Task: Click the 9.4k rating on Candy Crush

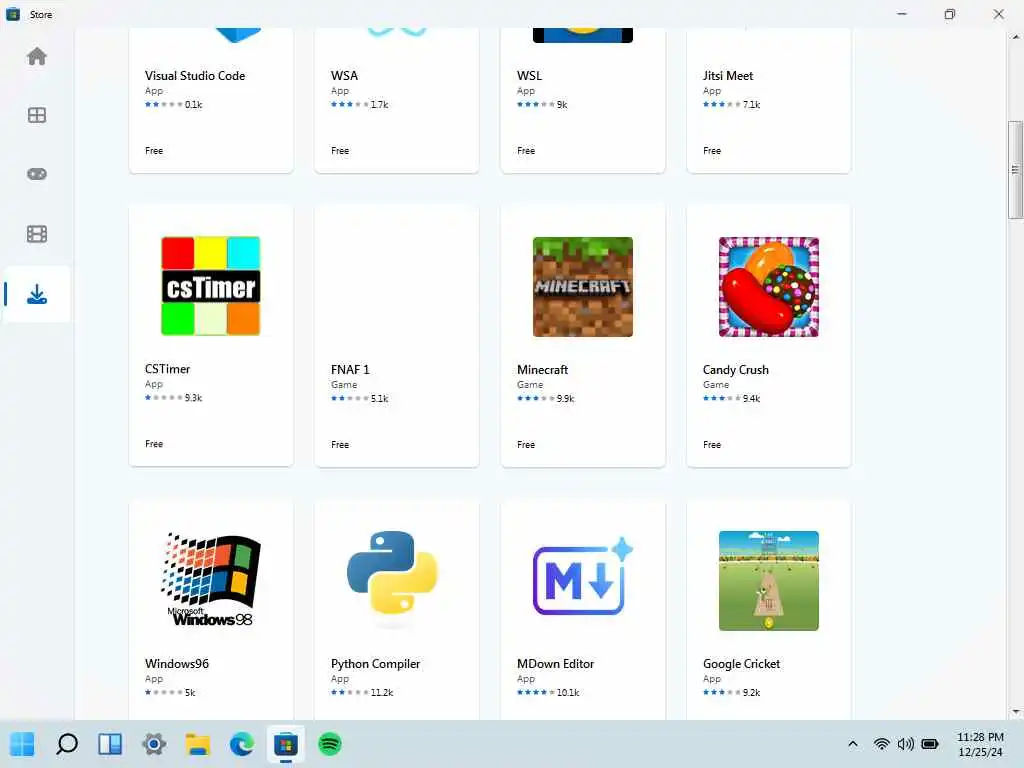Action: pos(751,398)
